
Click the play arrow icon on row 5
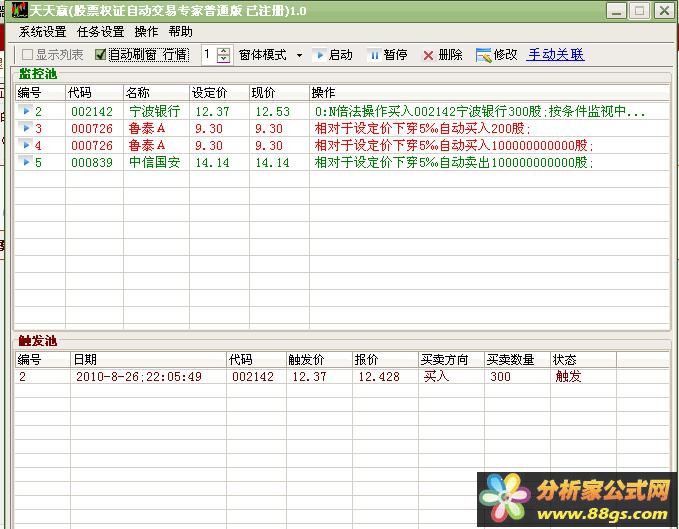coord(26,161)
